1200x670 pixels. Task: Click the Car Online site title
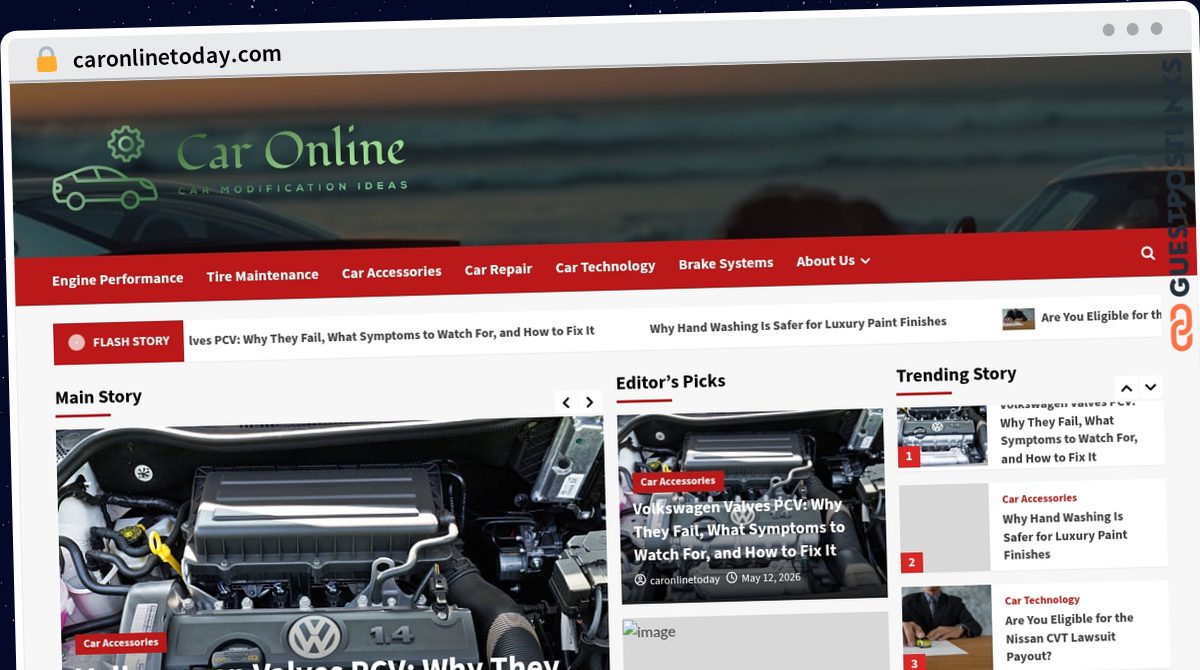click(x=291, y=150)
